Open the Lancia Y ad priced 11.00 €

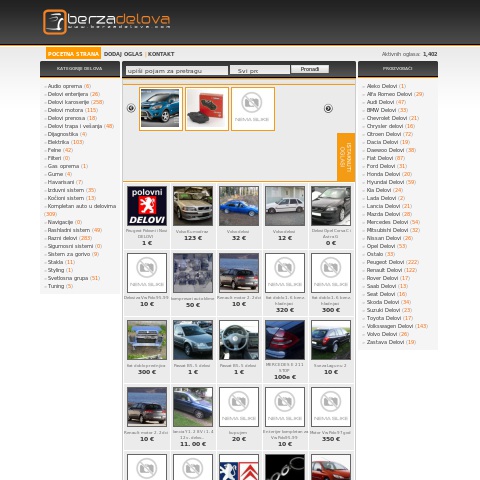[x=193, y=407]
